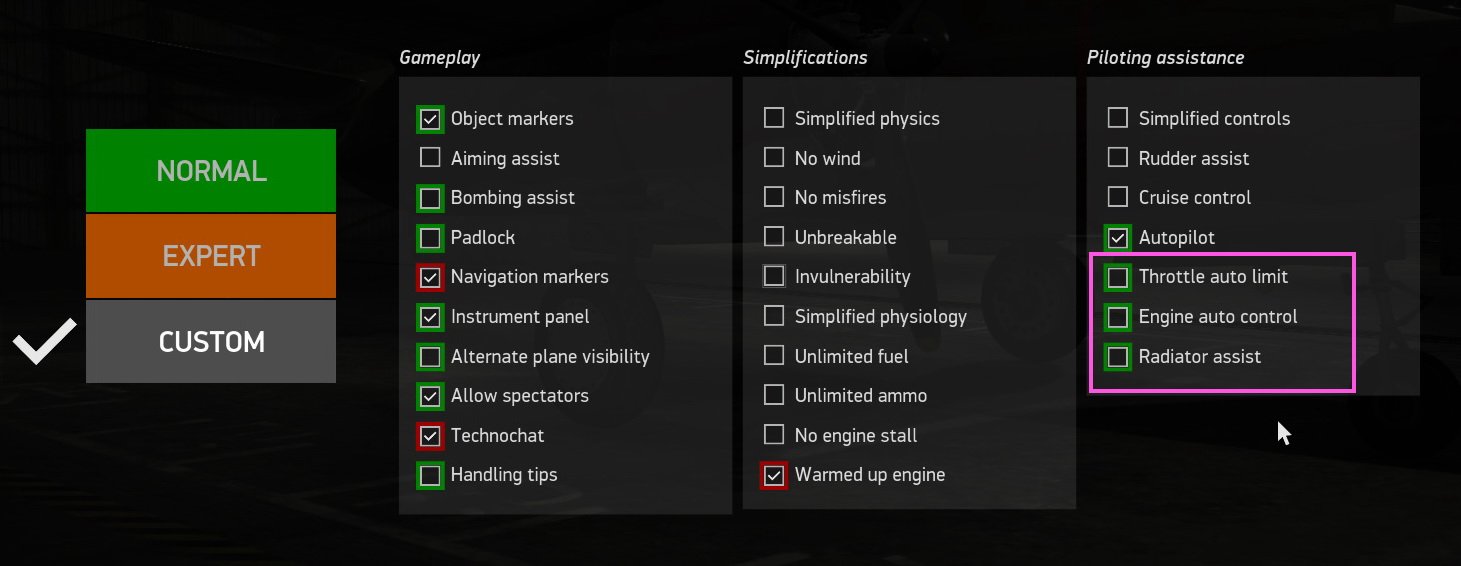Select the NORMAL difficulty preset
This screenshot has height=566, width=1461.
click(x=211, y=171)
